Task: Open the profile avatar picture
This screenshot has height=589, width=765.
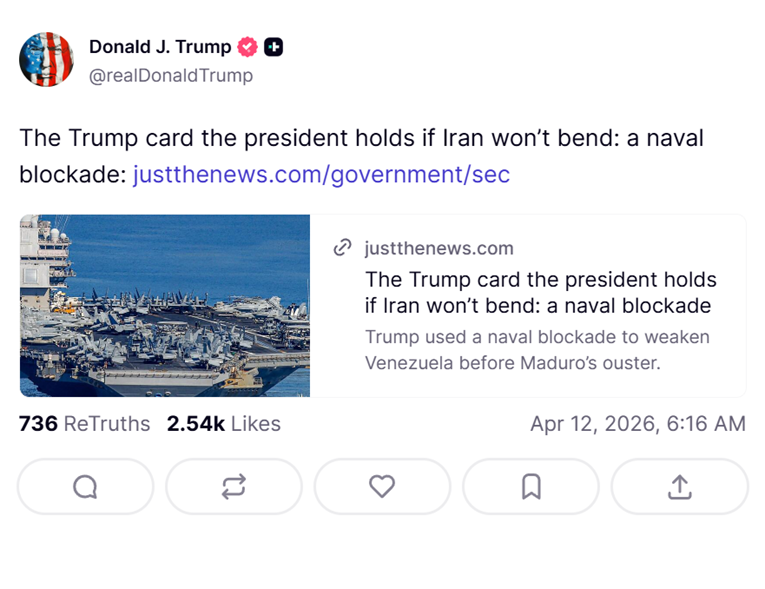Action: click(47, 60)
